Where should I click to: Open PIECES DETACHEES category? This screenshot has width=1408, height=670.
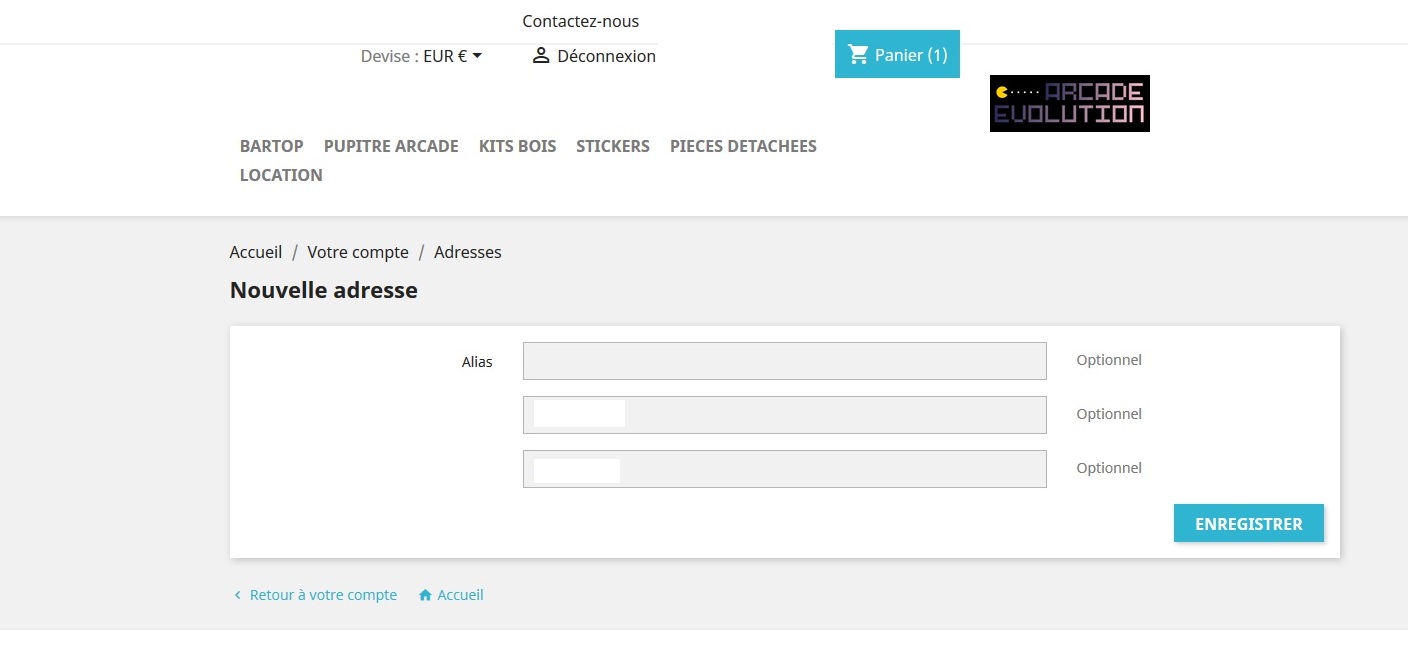pyautogui.click(x=743, y=146)
